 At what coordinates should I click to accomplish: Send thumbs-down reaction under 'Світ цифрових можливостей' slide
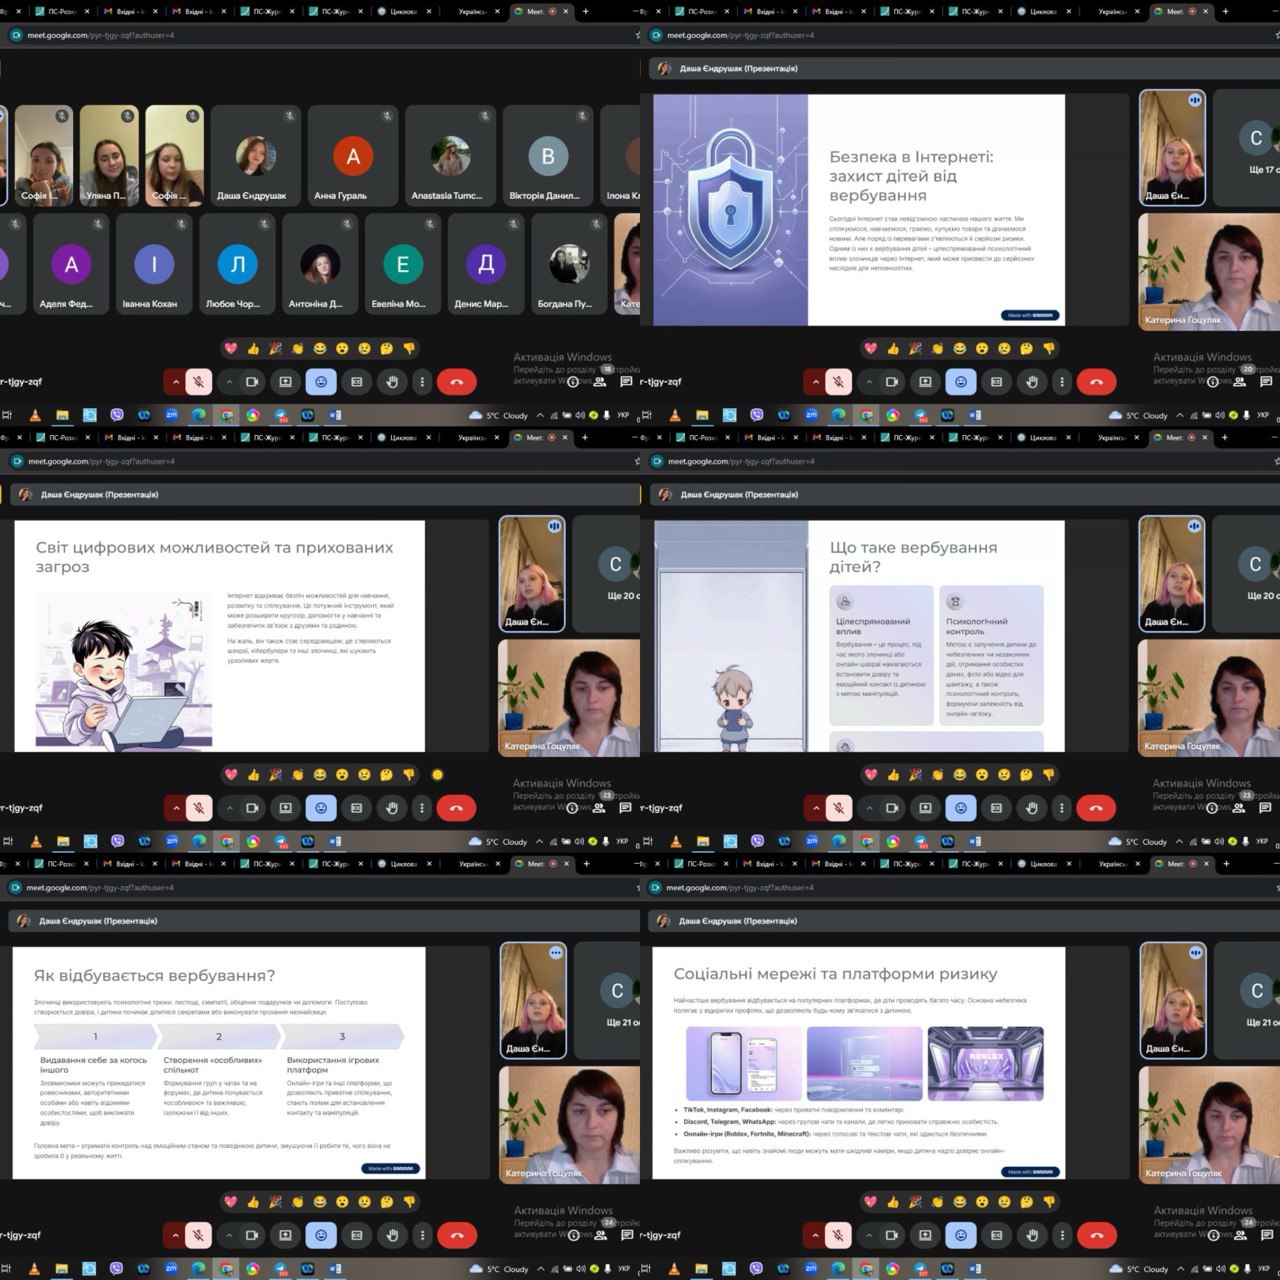(x=408, y=775)
